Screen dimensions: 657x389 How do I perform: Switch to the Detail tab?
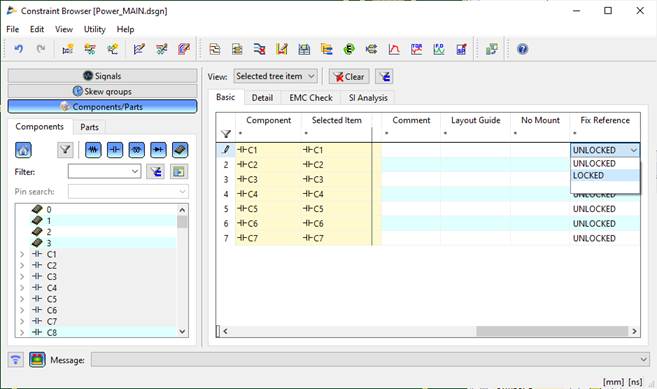262,98
